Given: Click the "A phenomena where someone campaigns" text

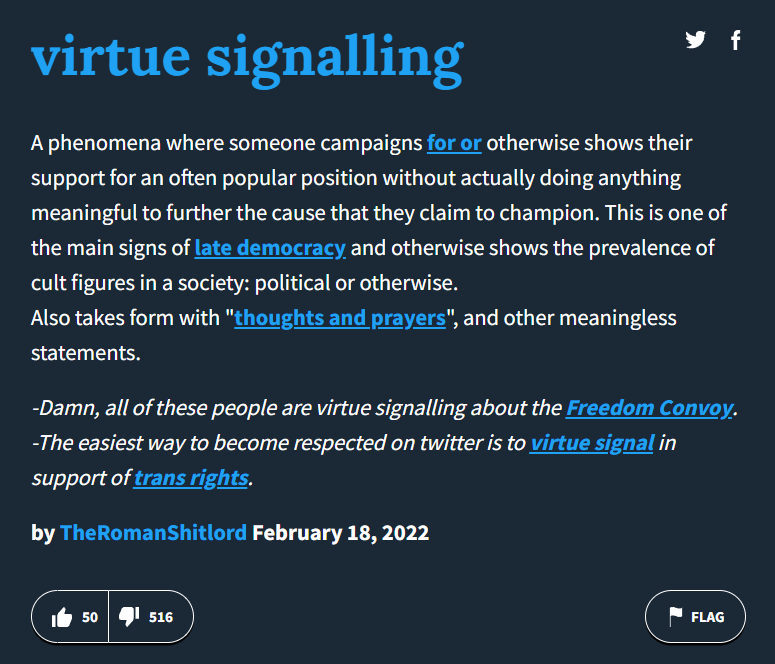Looking at the screenshot, I should [227, 143].
